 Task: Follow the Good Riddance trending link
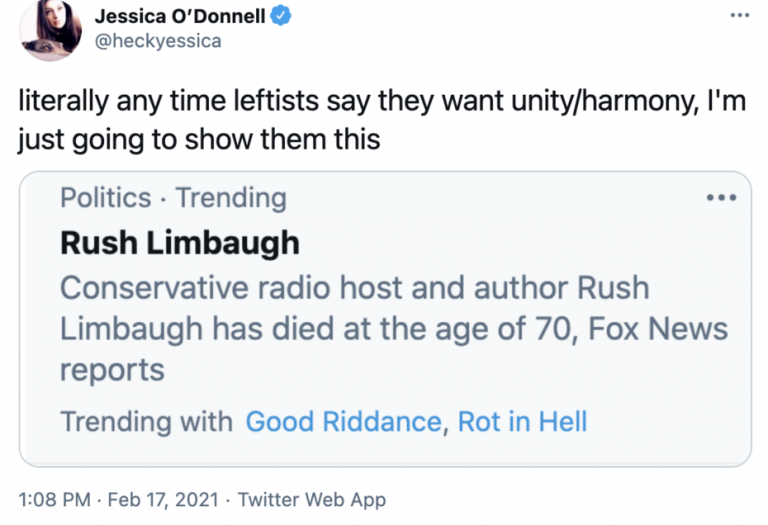tap(343, 422)
